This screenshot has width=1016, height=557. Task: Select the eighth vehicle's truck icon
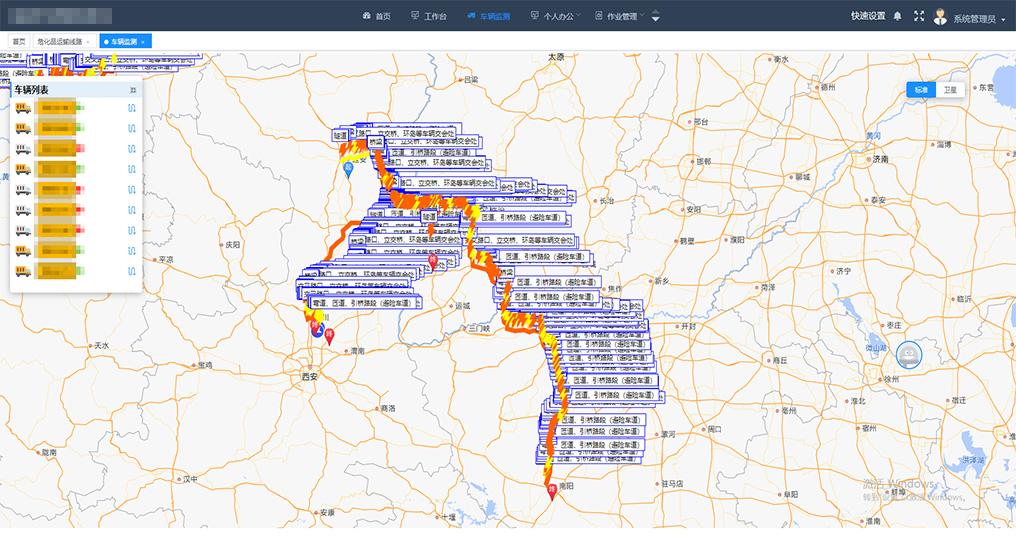pos(23,251)
